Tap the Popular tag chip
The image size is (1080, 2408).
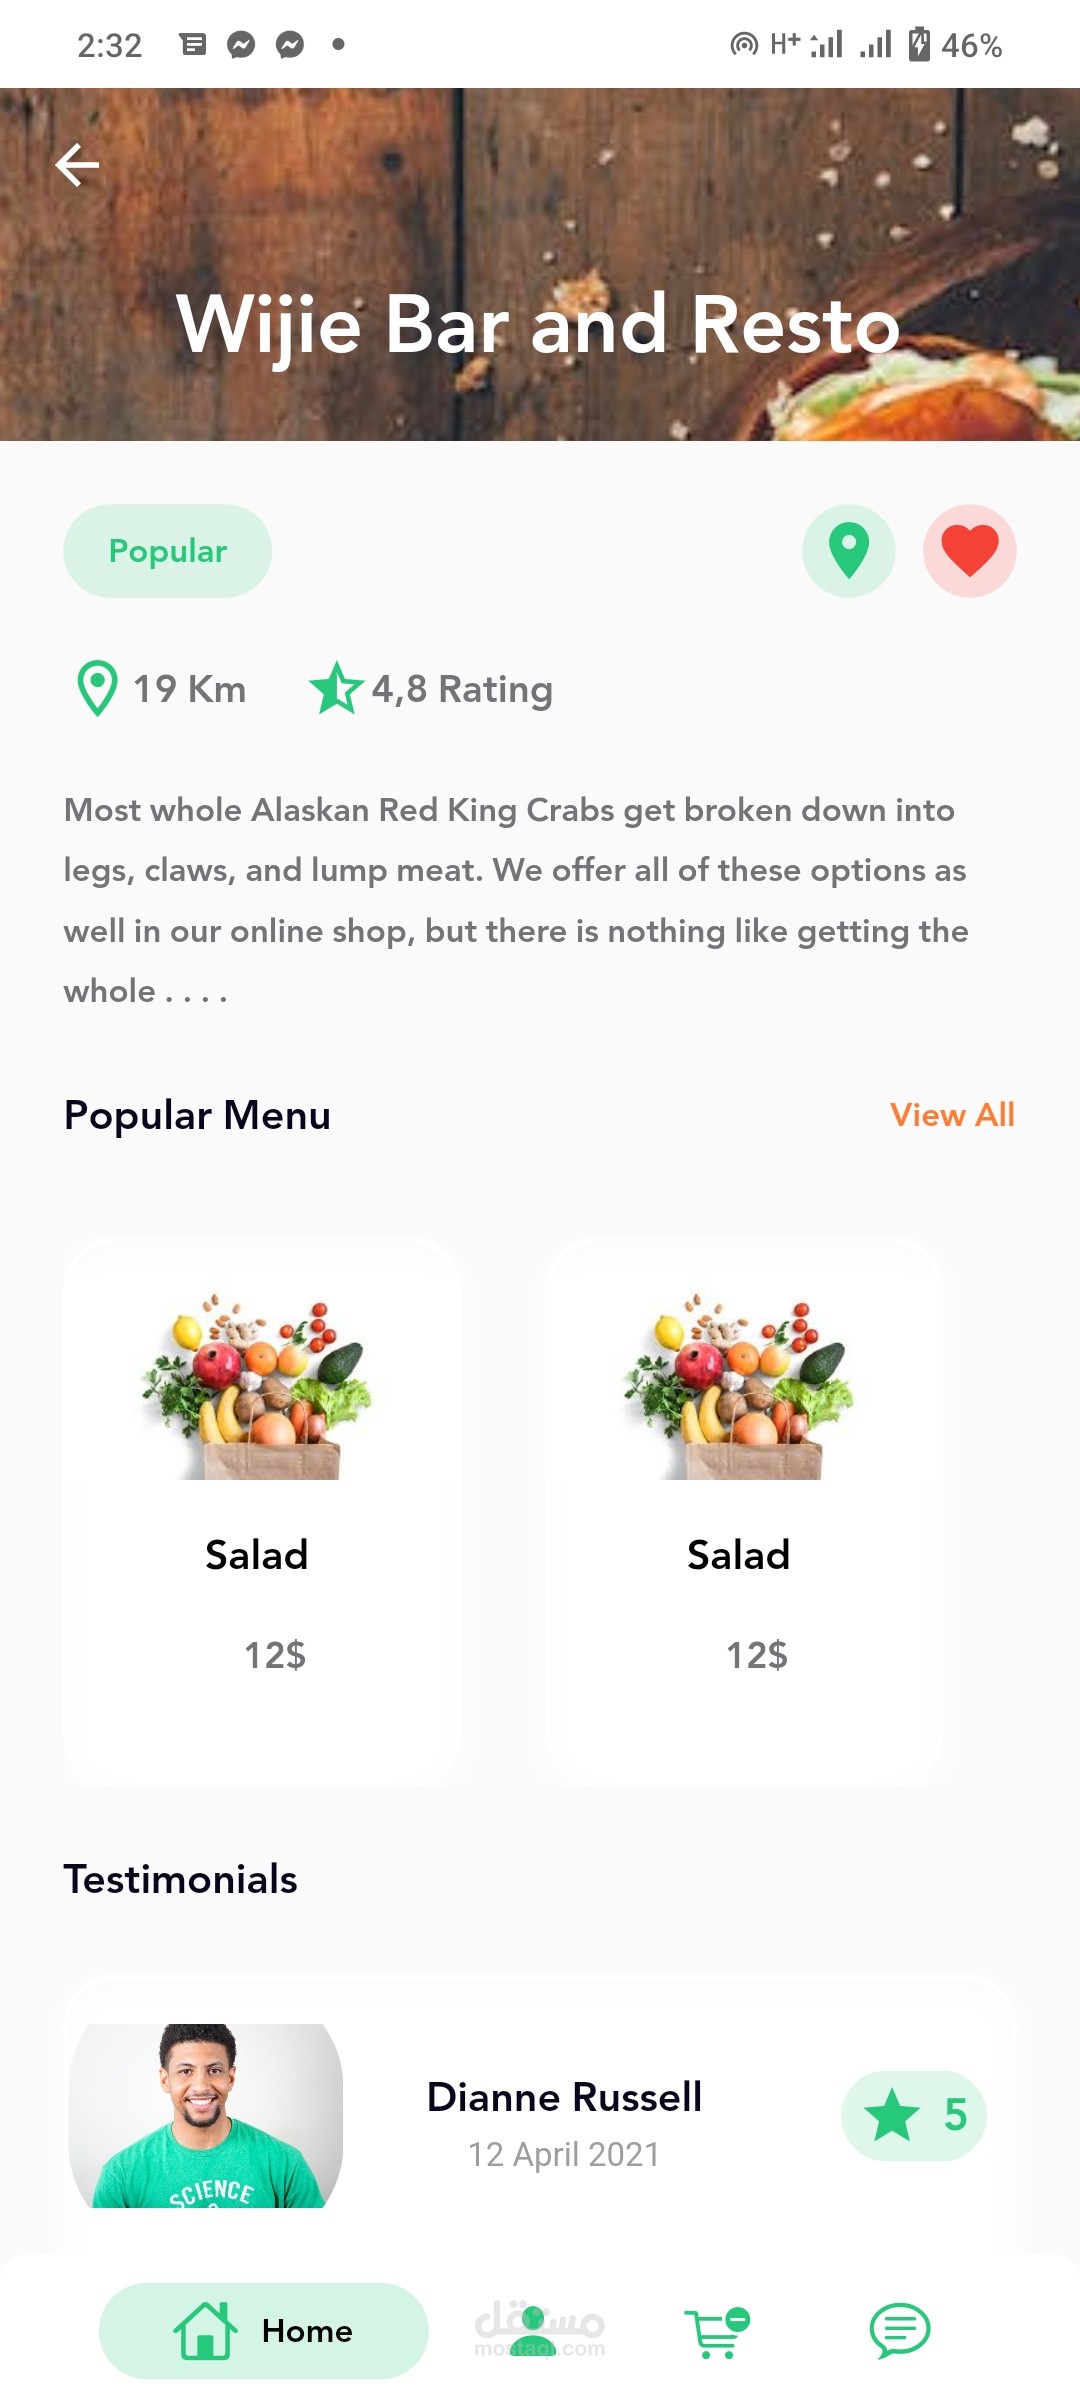[x=167, y=551]
